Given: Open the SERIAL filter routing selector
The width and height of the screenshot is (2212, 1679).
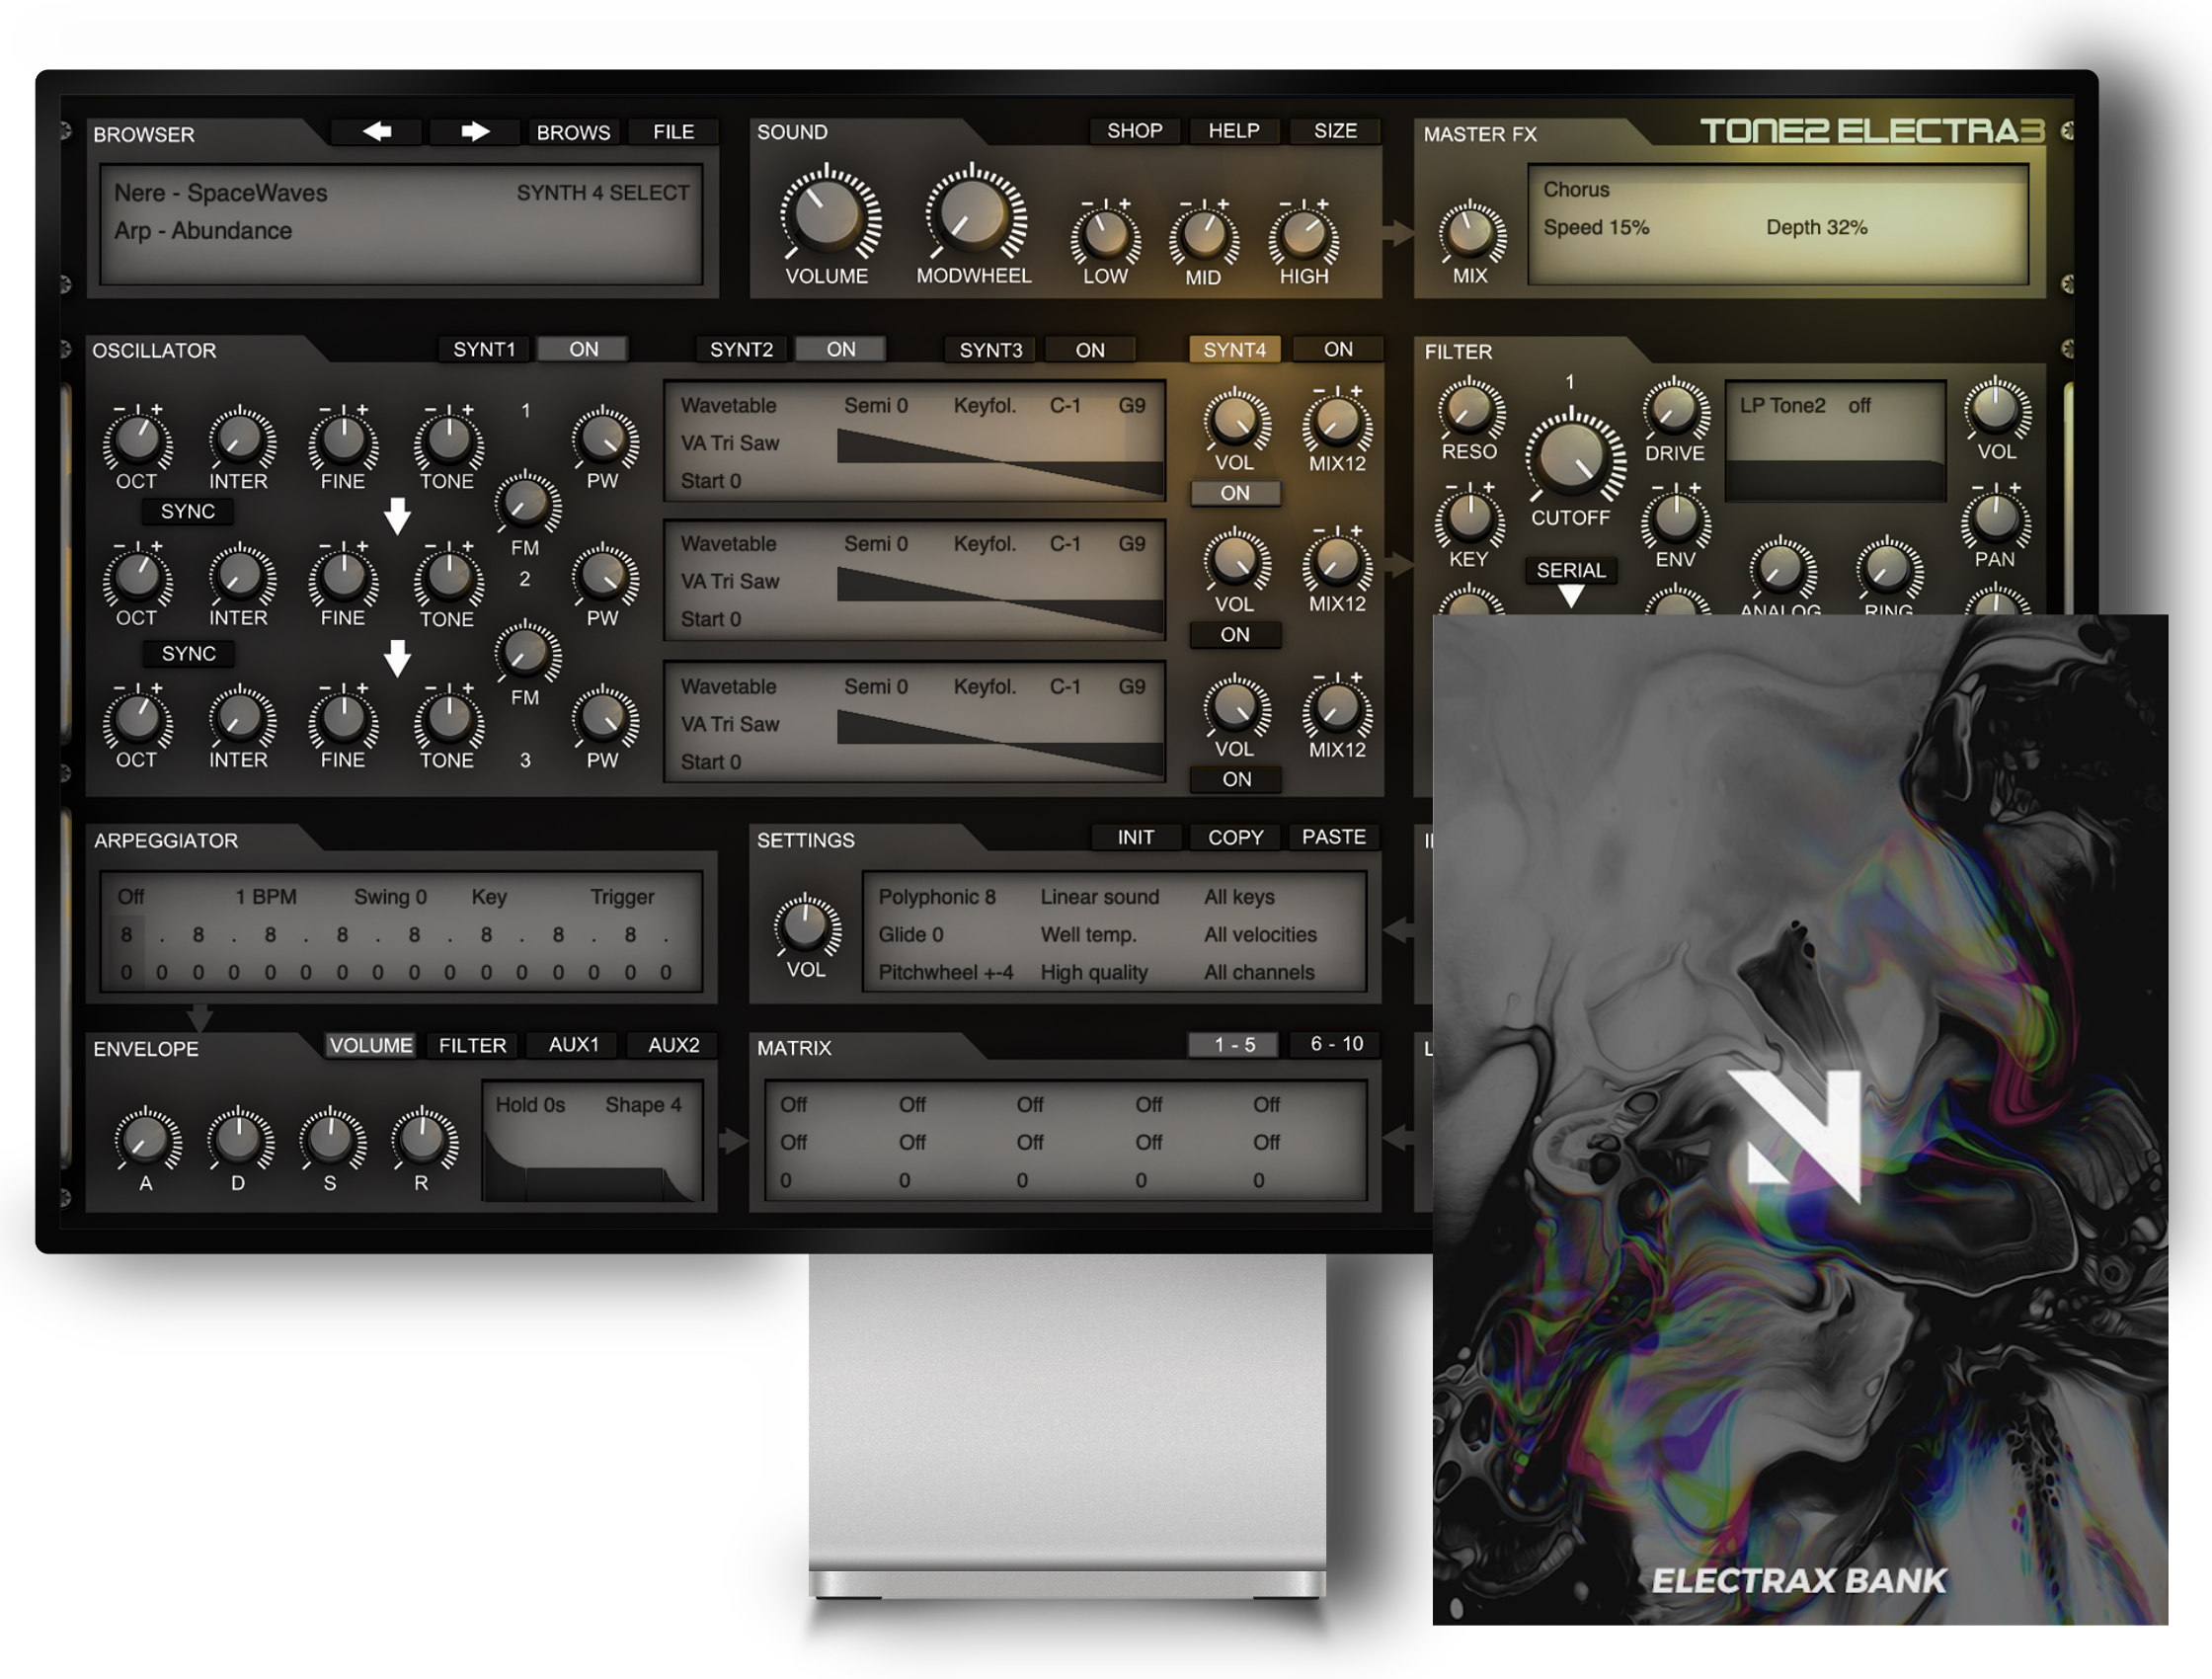Looking at the screenshot, I should coord(1572,570).
